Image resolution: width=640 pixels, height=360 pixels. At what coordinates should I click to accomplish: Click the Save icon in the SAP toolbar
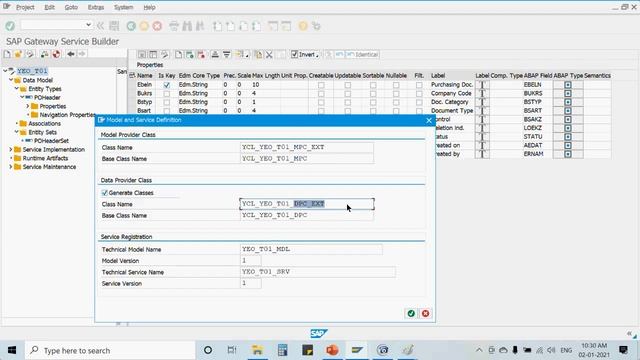point(114,26)
